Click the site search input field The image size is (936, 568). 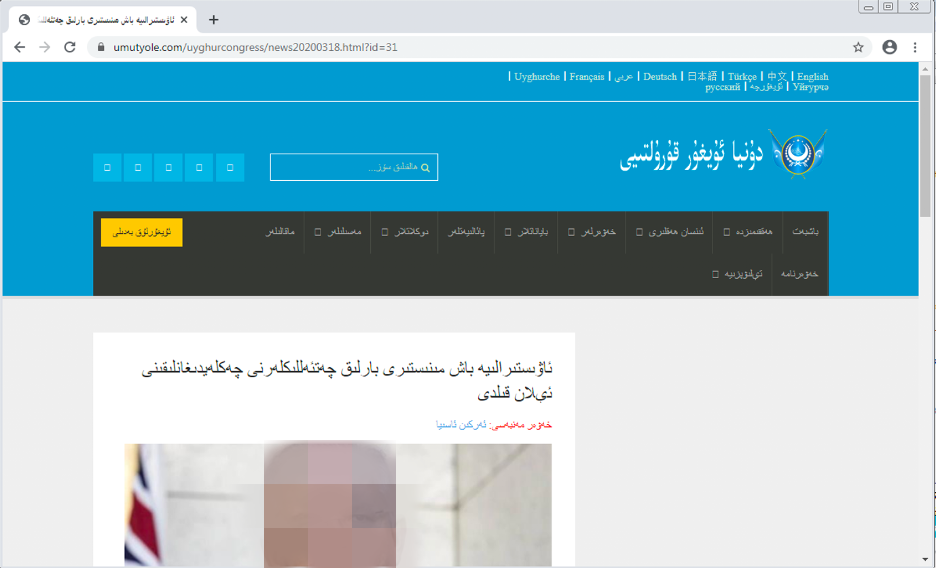pos(354,167)
